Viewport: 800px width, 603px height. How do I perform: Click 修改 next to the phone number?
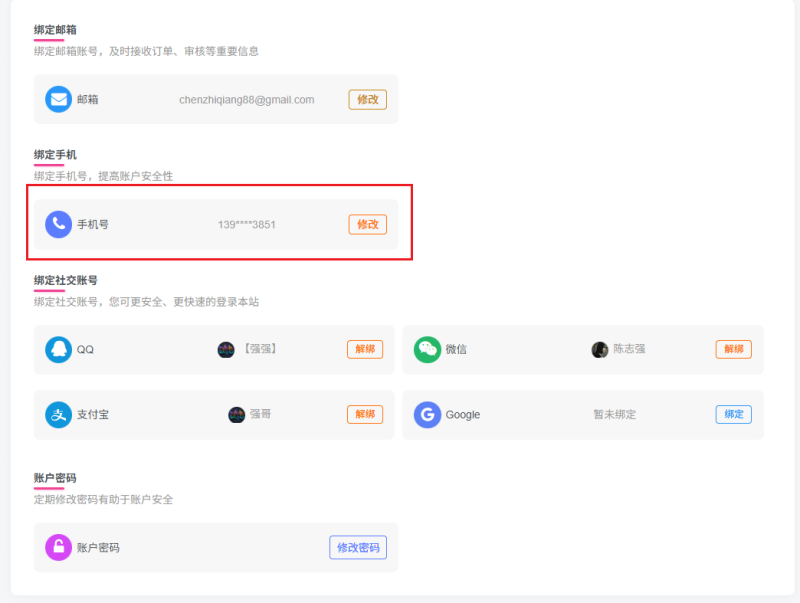pos(366,224)
